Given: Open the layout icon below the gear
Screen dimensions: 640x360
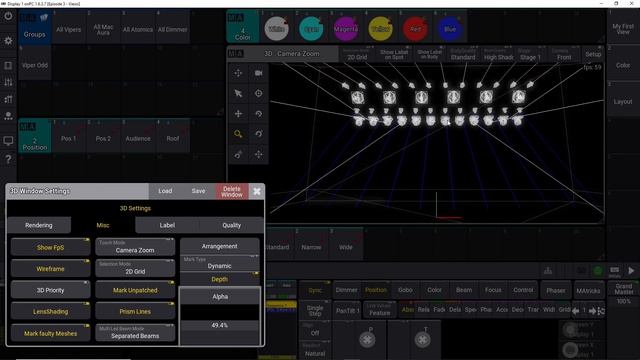Looking at the screenshot, I should 8,66.
